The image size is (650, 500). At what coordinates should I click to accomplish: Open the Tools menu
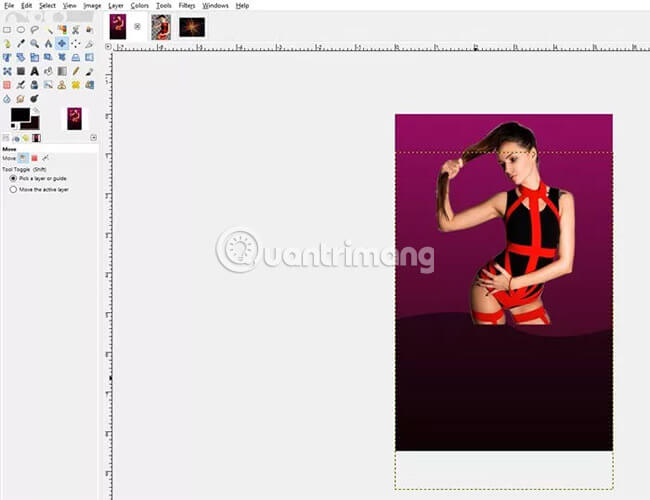[x=164, y=5]
